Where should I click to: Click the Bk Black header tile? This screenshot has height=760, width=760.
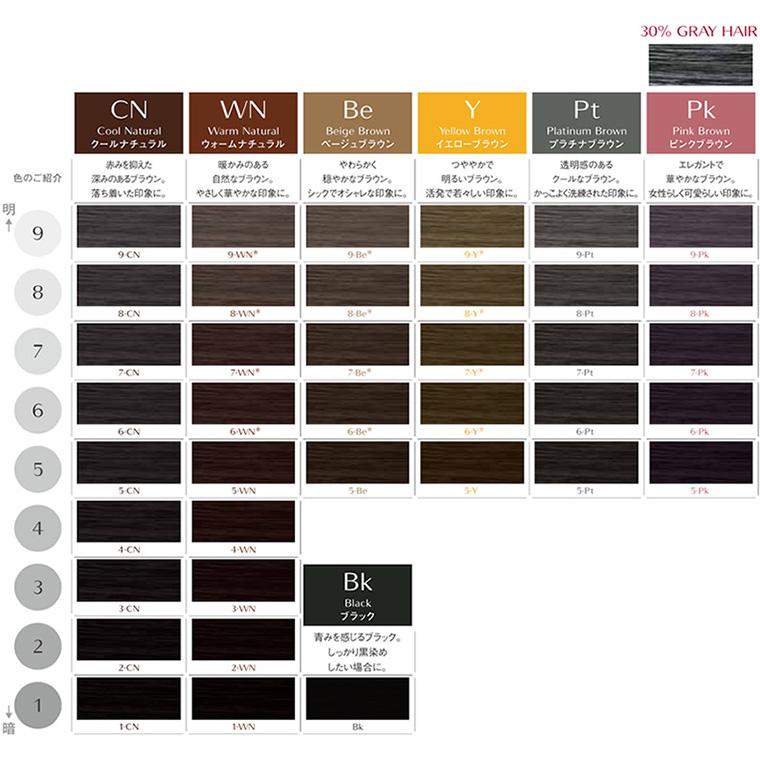tap(357, 595)
